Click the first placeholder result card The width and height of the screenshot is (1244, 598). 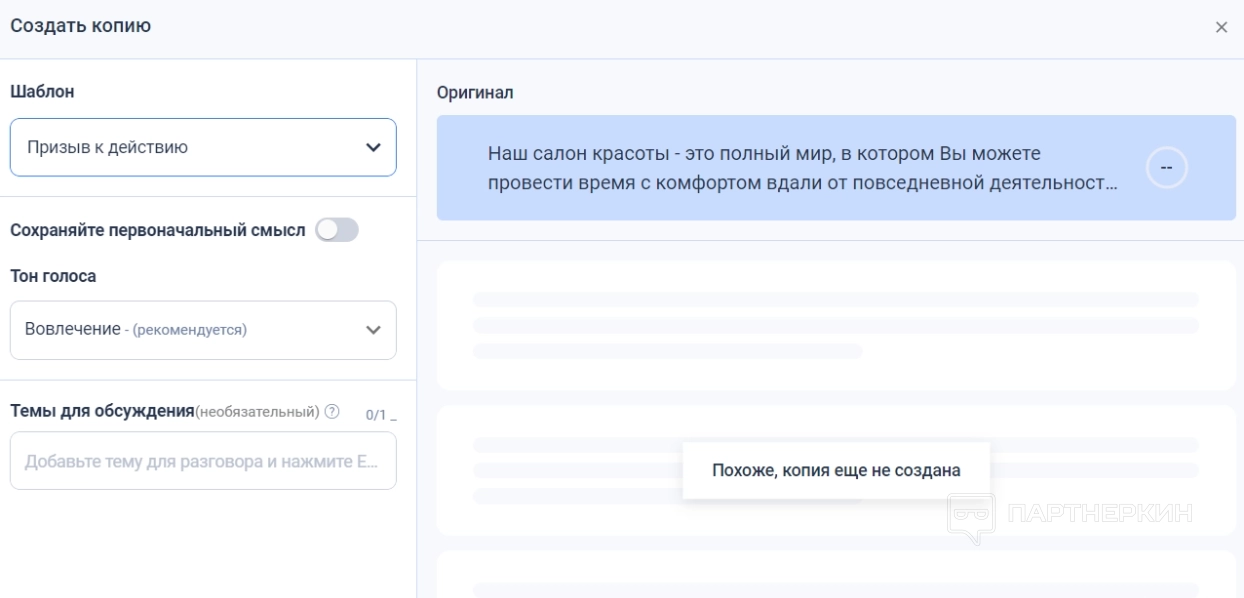click(836, 325)
